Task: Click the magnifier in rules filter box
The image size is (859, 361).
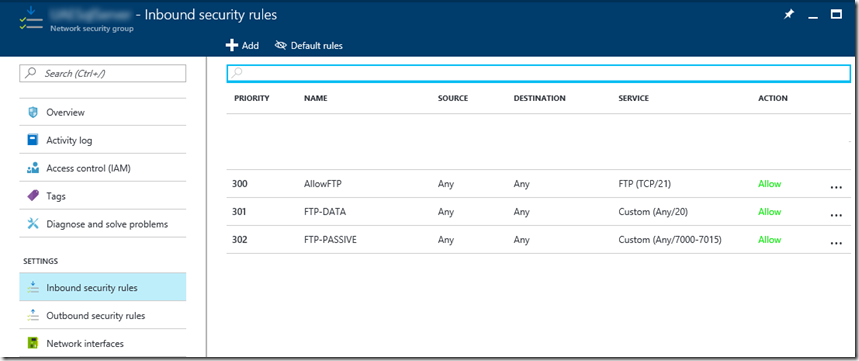Action: pos(237,73)
